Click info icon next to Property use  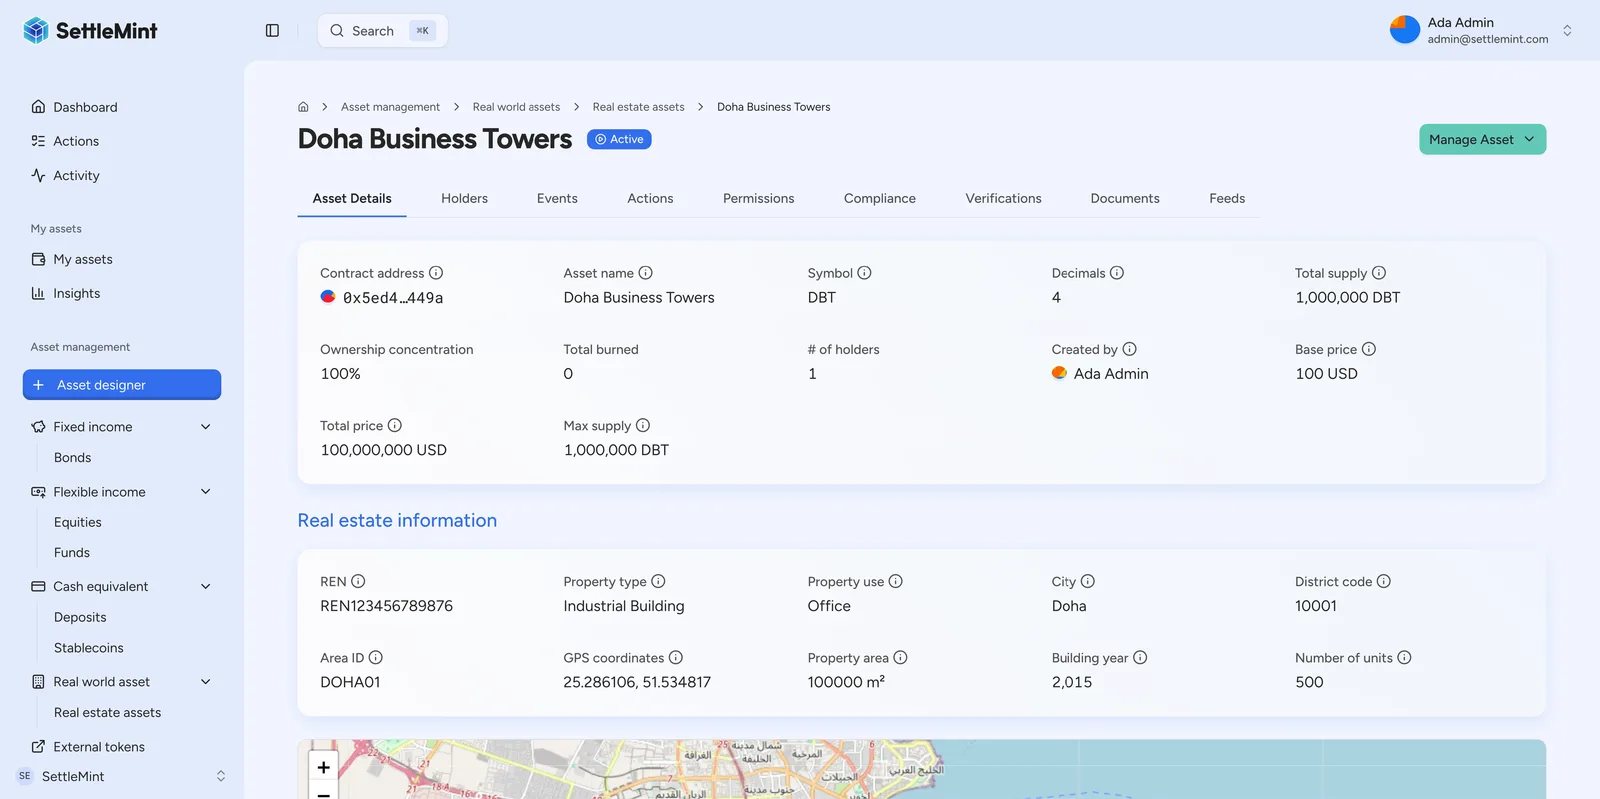896,581
